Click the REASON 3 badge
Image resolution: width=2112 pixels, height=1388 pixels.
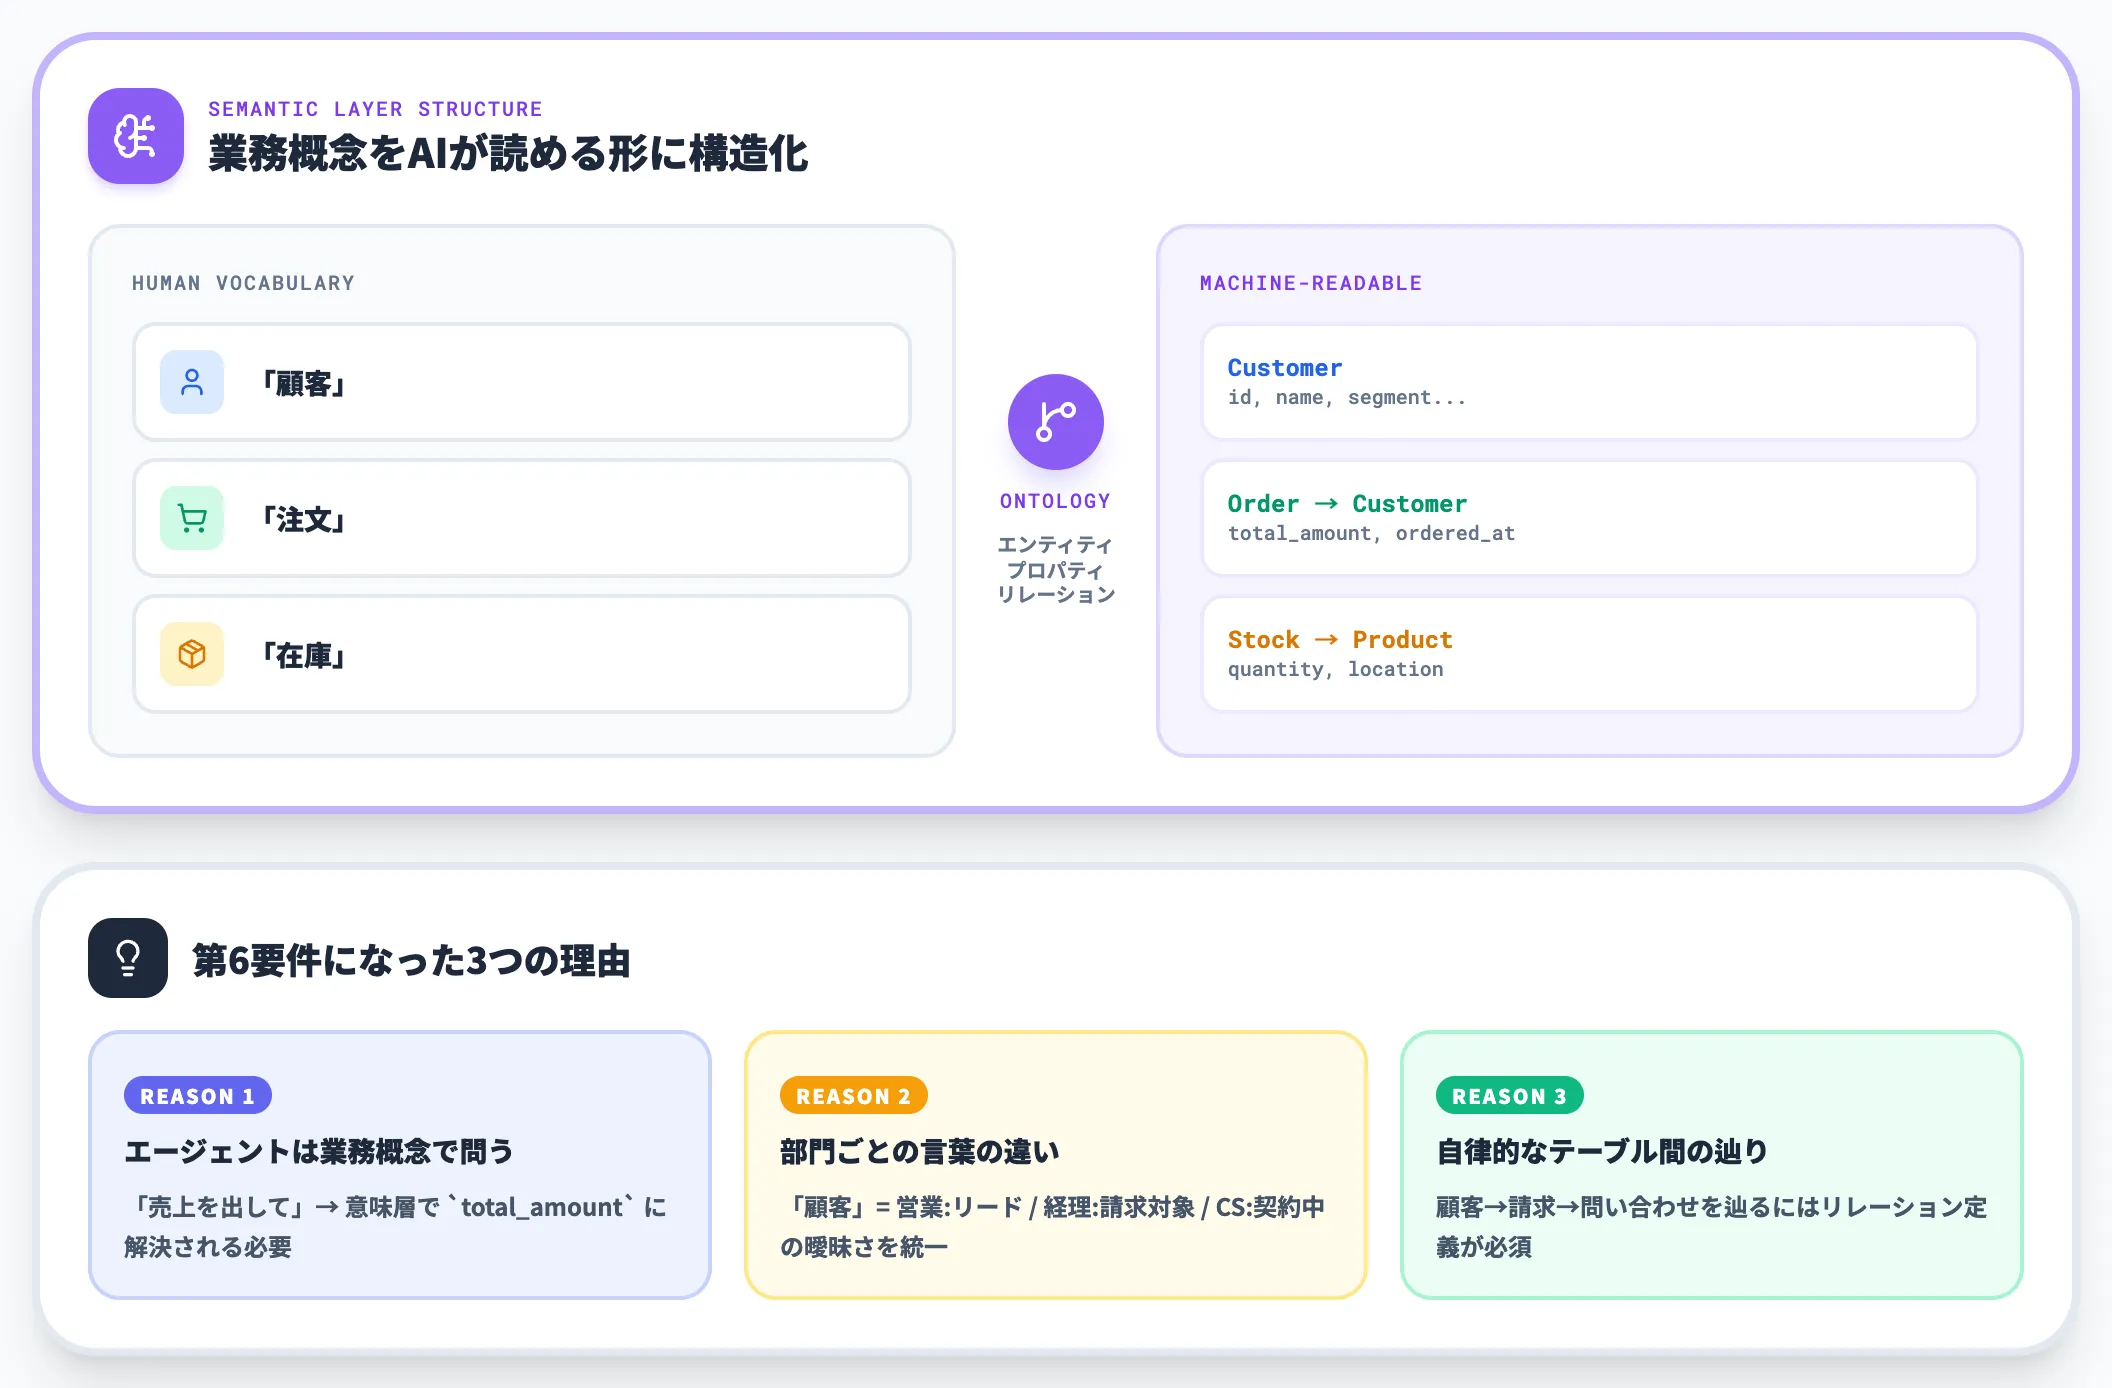tap(1510, 1096)
